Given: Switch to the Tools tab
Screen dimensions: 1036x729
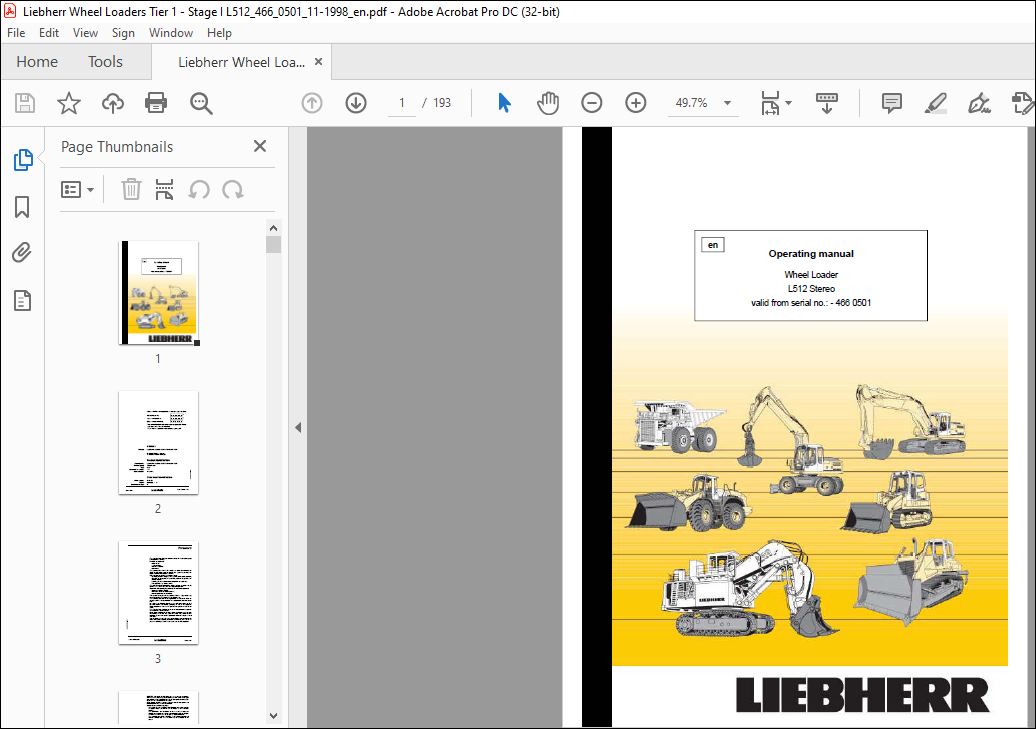Looking at the screenshot, I should click(x=105, y=61).
